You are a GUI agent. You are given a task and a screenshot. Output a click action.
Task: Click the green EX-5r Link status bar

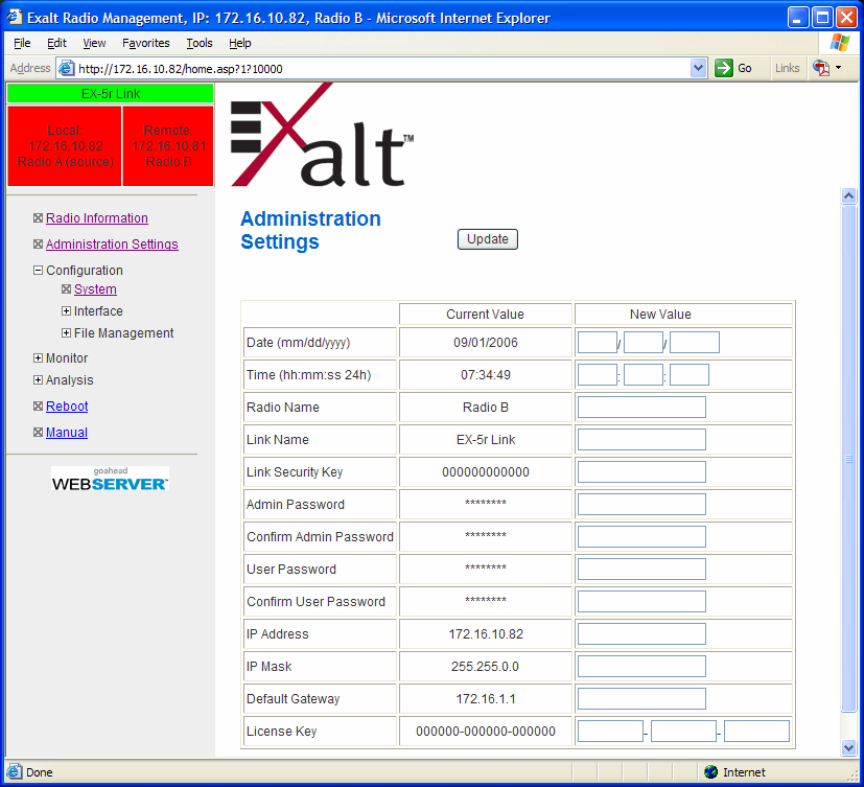click(110, 93)
